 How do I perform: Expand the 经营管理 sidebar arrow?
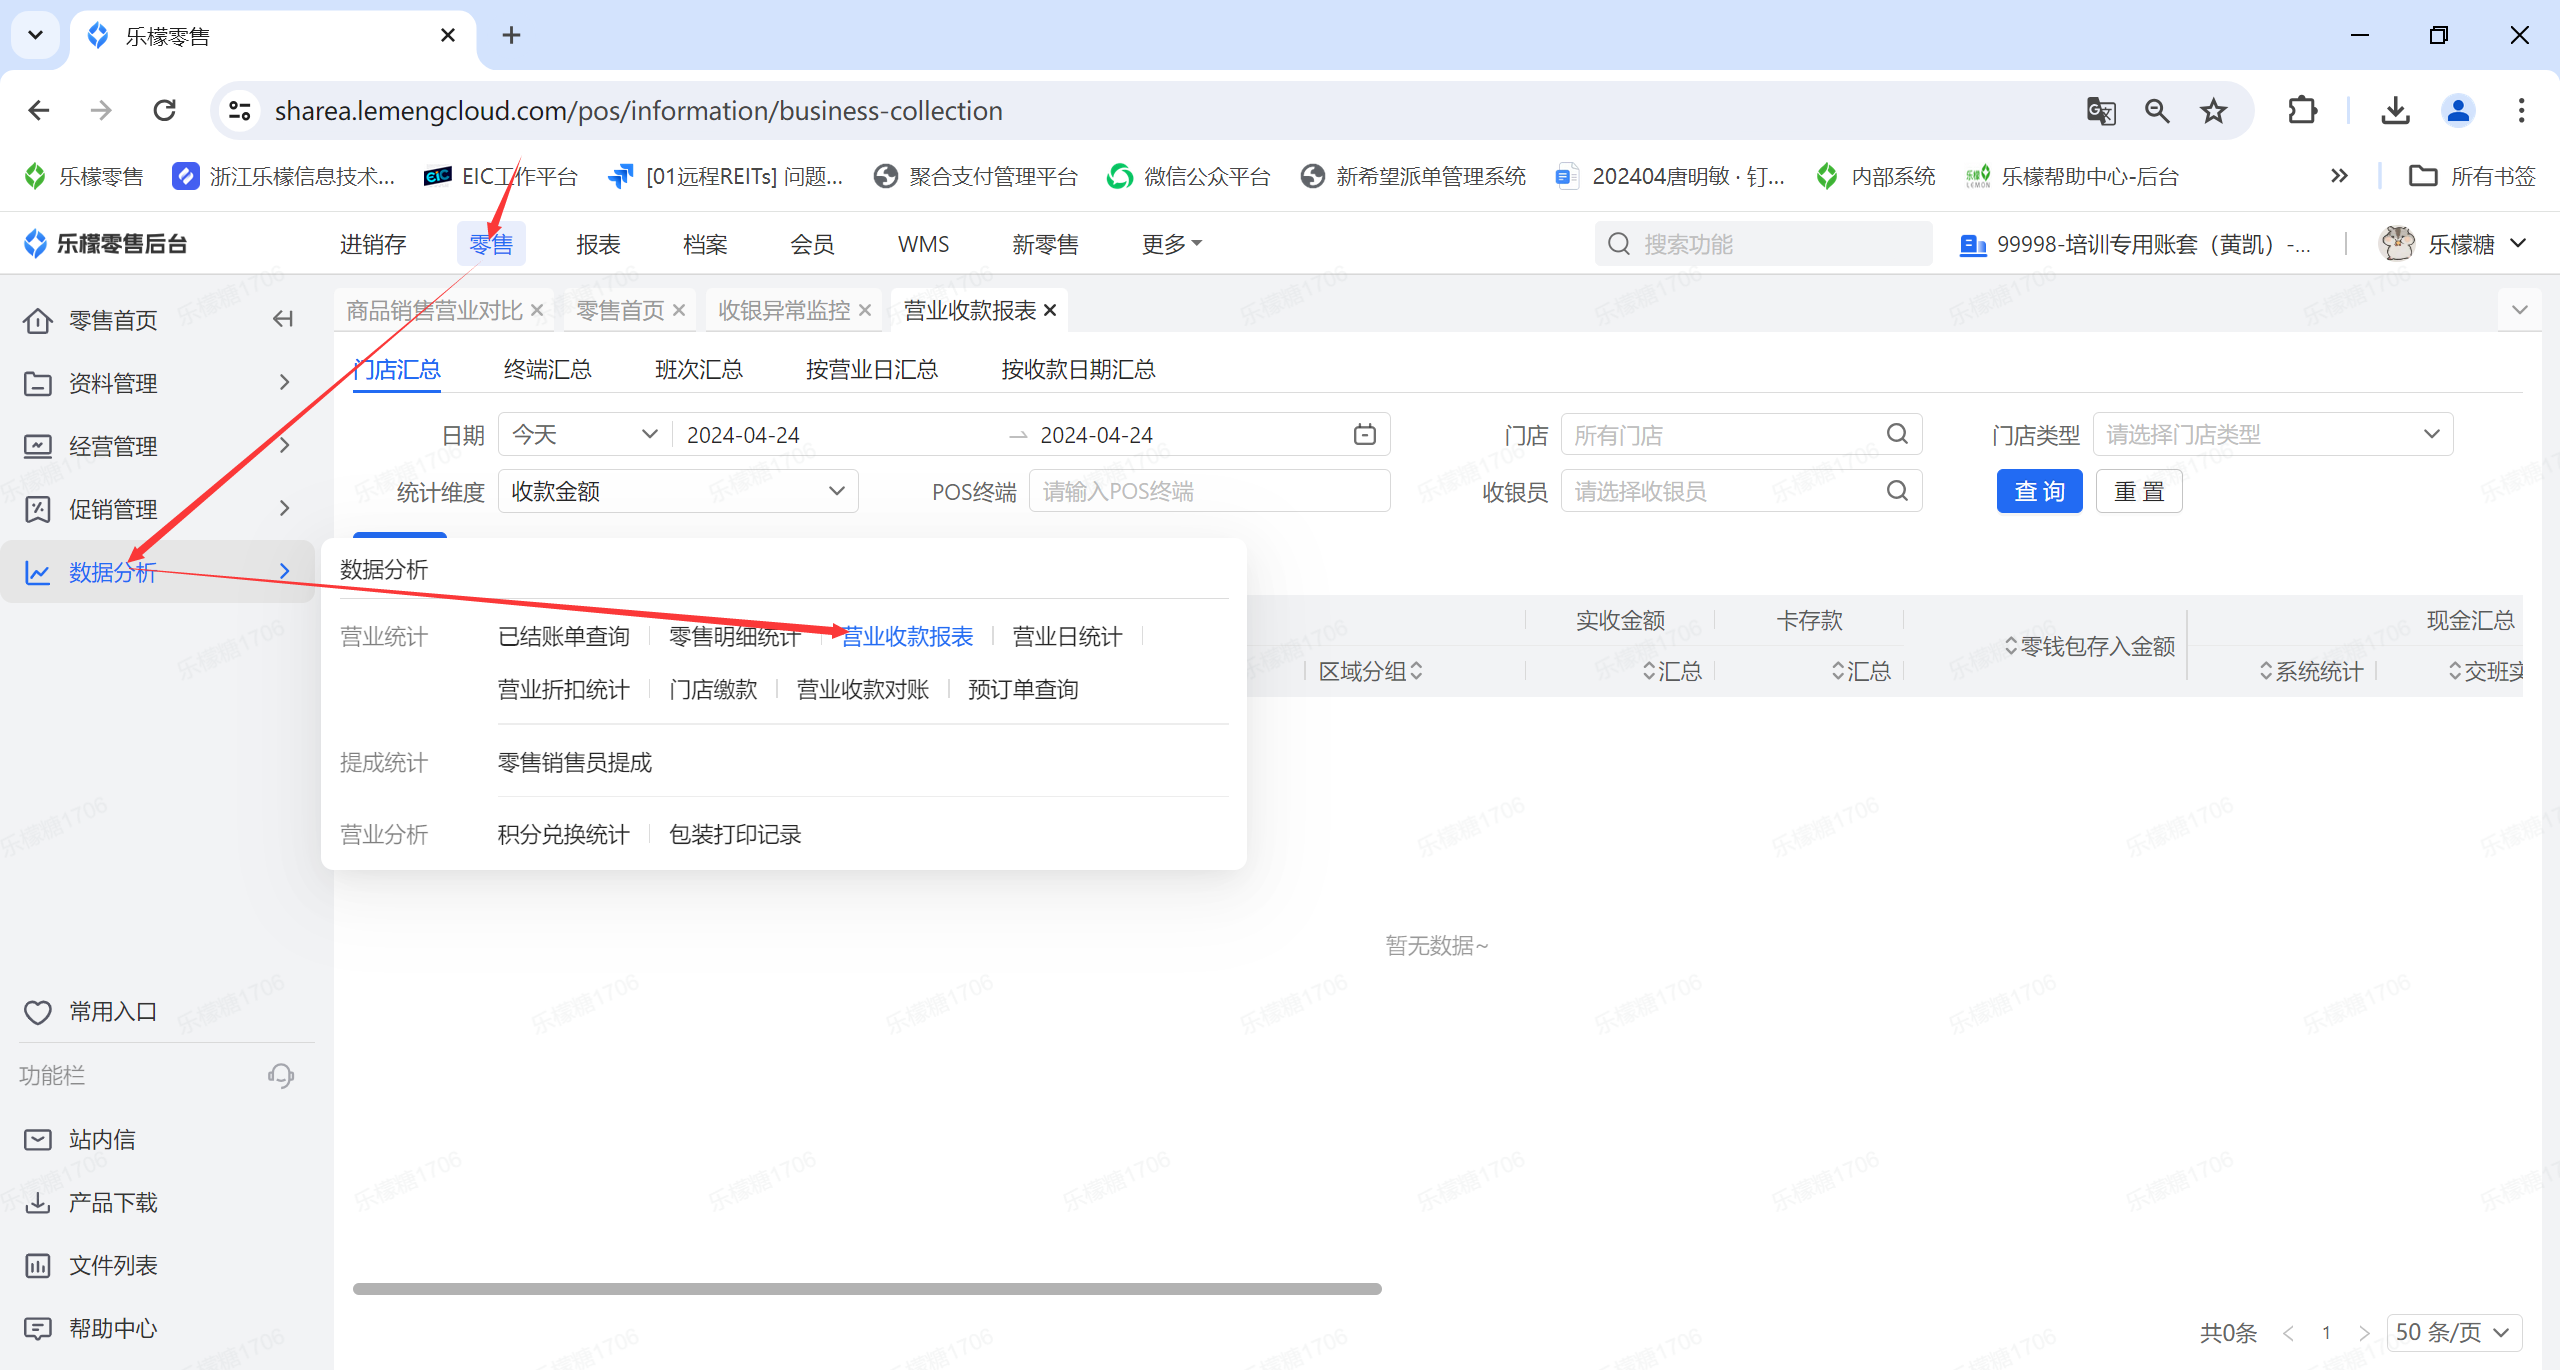(x=285, y=446)
